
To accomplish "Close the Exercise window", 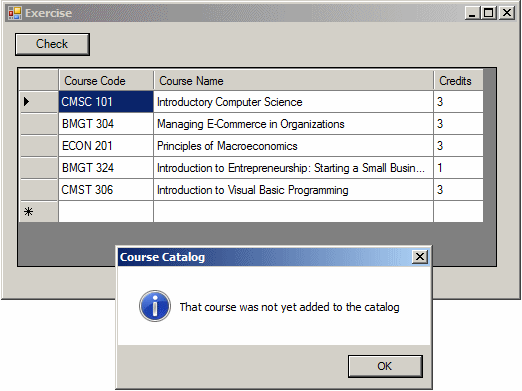I will pyautogui.click(x=507, y=13).
